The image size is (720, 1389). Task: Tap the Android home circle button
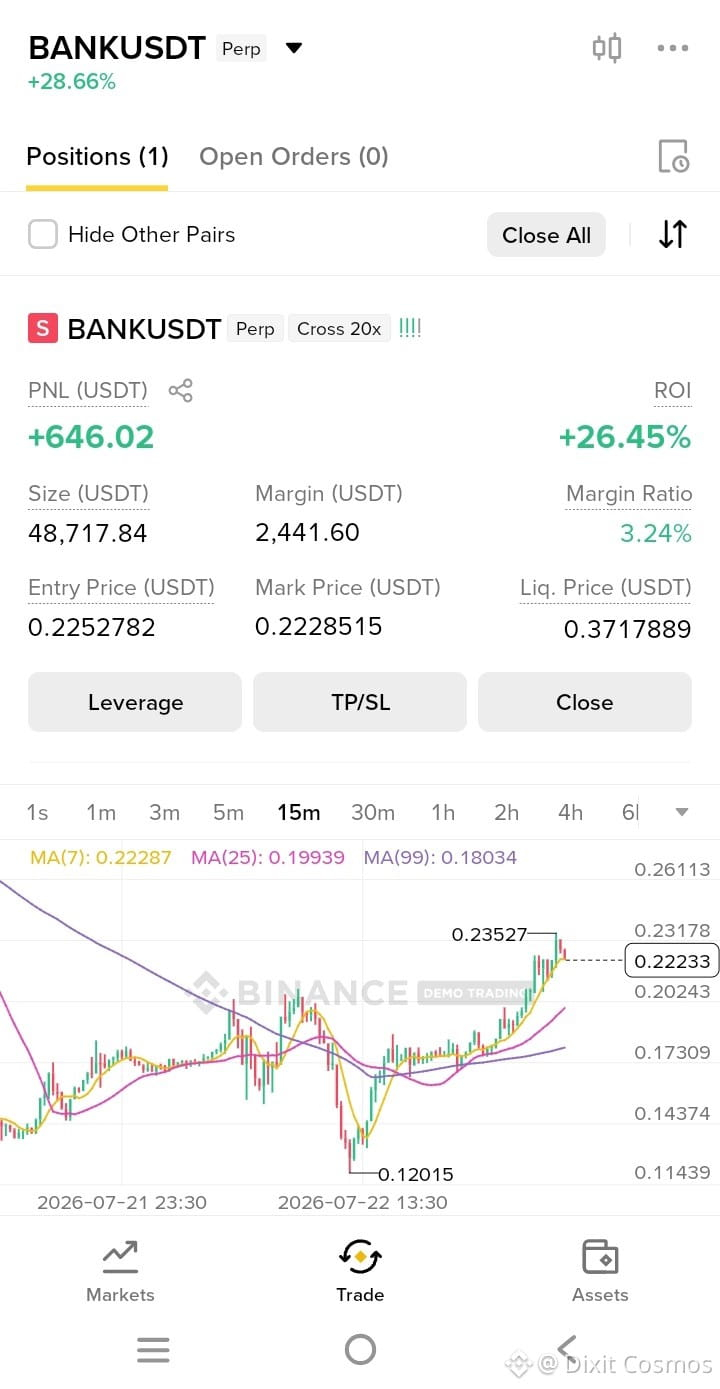[360, 1350]
